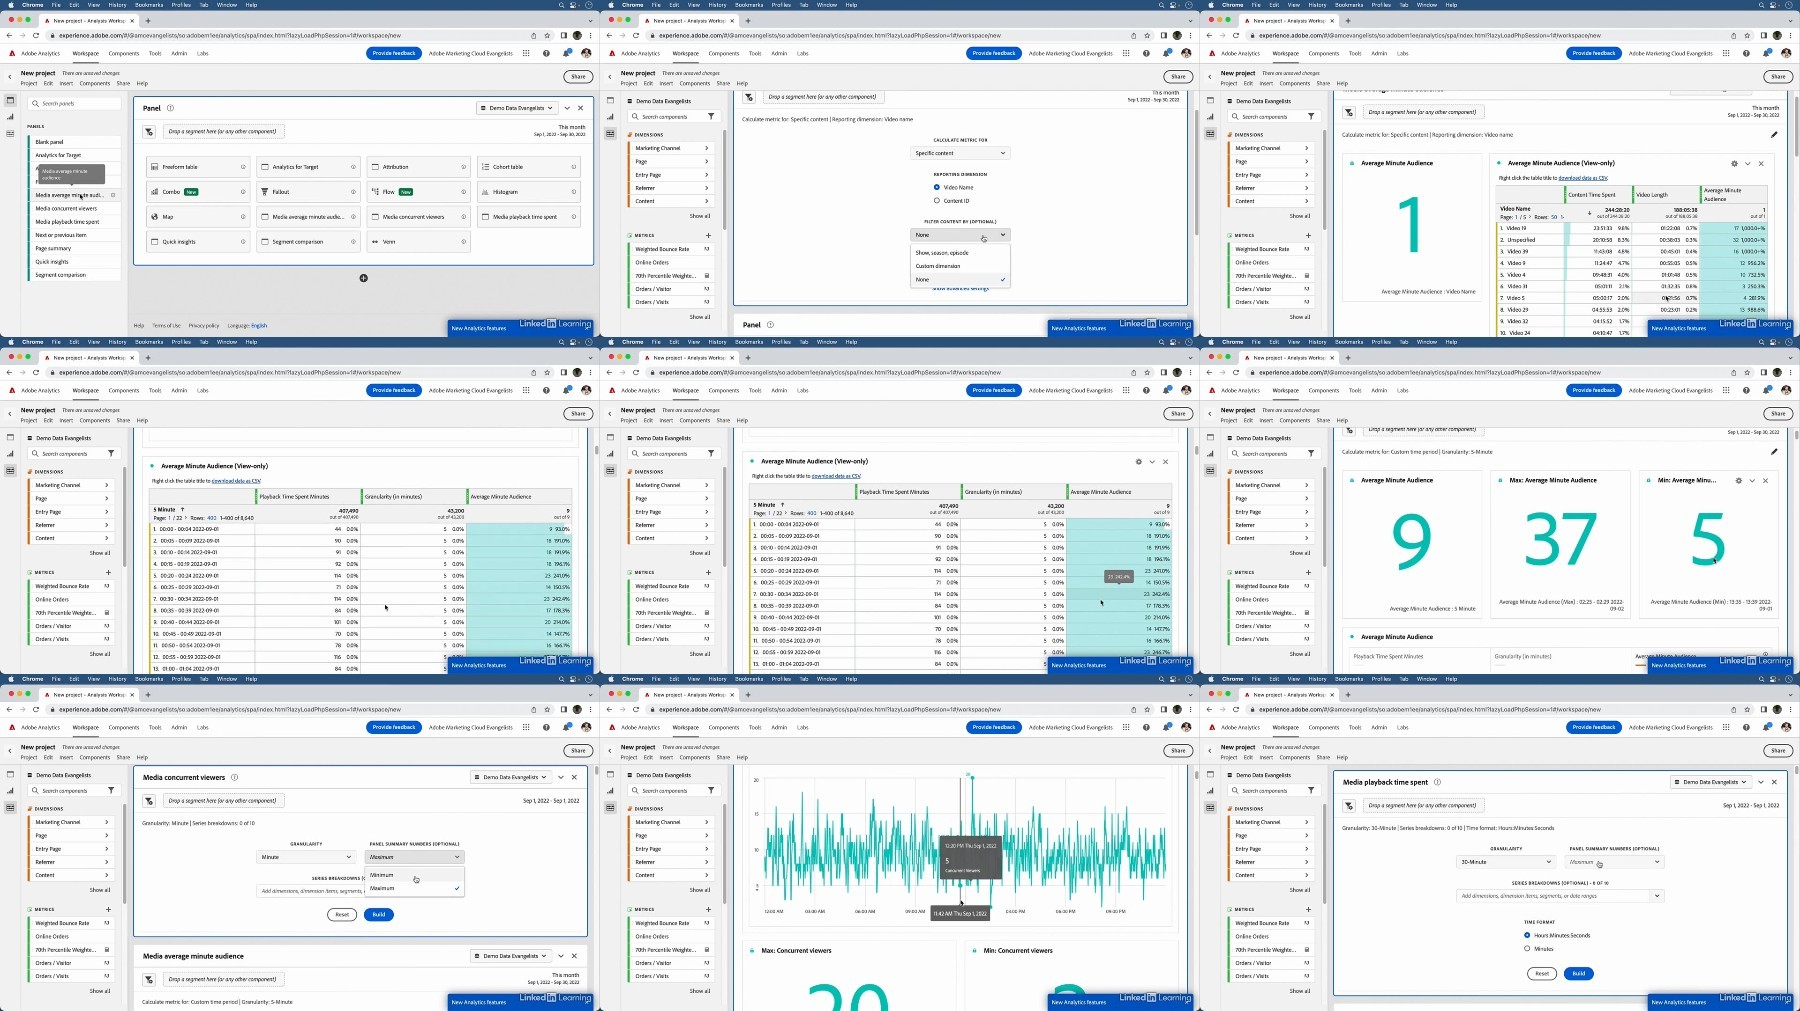This screenshot has width=1800, height=1011.
Task: Open gear settings on the Min: Average Minute visualization
Action: tap(1738, 480)
